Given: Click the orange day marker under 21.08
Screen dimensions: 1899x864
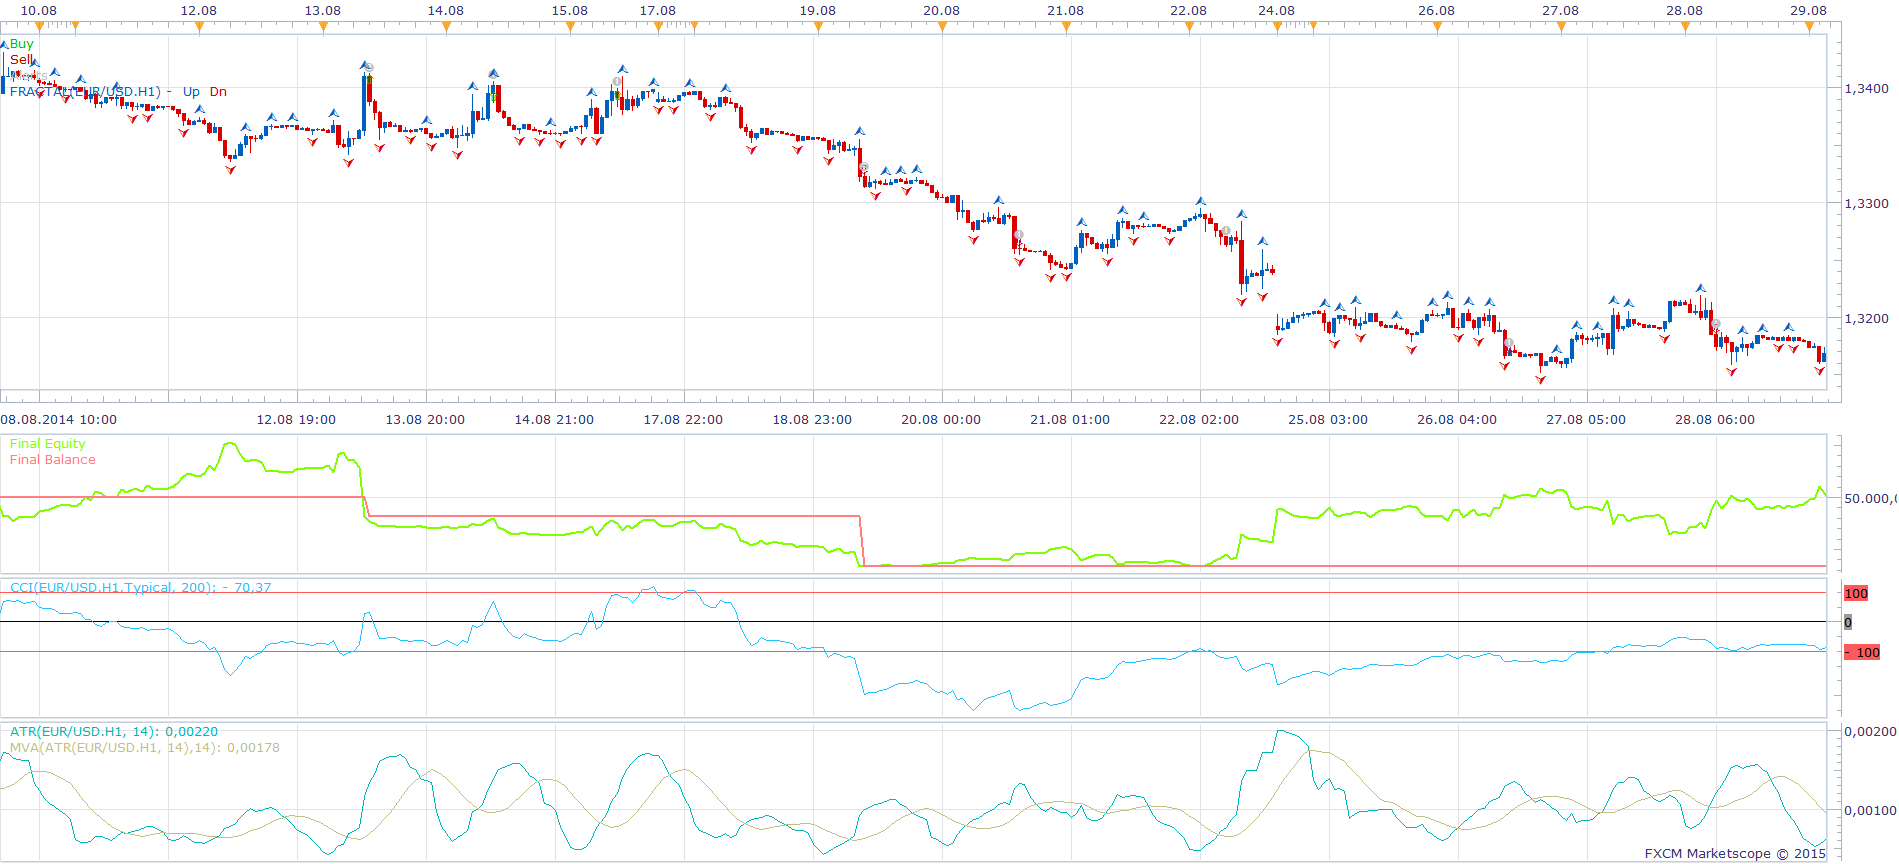Looking at the screenshot, I should (1066, 27).
